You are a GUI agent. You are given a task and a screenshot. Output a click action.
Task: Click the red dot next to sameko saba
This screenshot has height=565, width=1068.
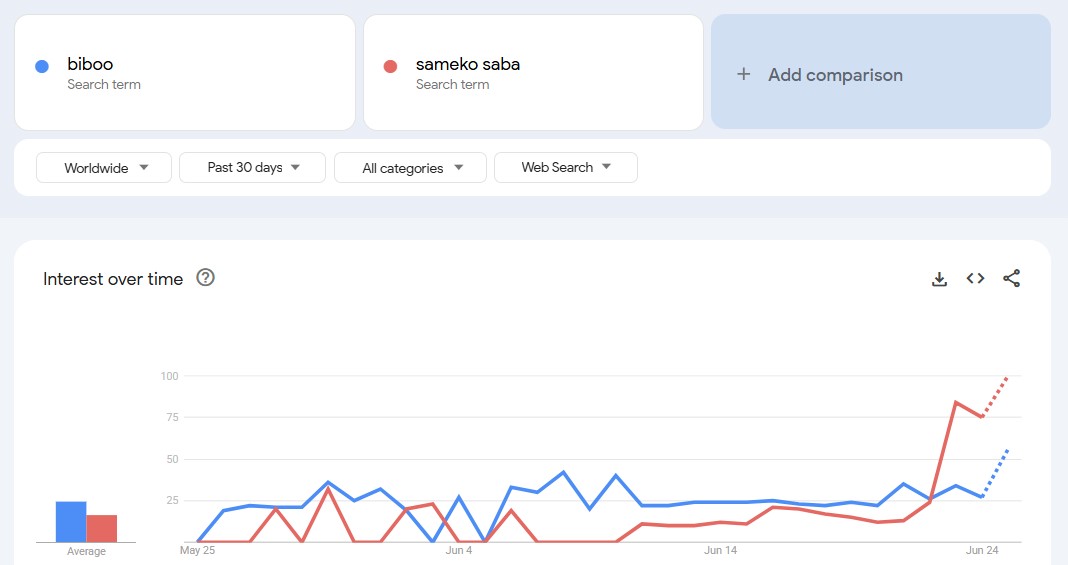tap(390, 66)
